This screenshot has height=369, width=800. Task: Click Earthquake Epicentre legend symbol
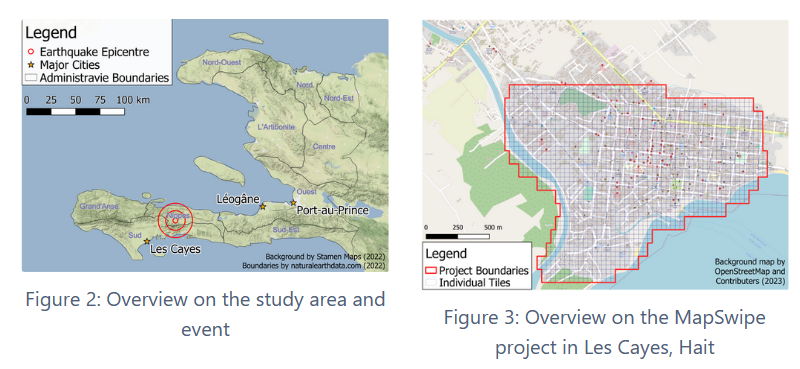pyautogui.click(x=31, y=52)
